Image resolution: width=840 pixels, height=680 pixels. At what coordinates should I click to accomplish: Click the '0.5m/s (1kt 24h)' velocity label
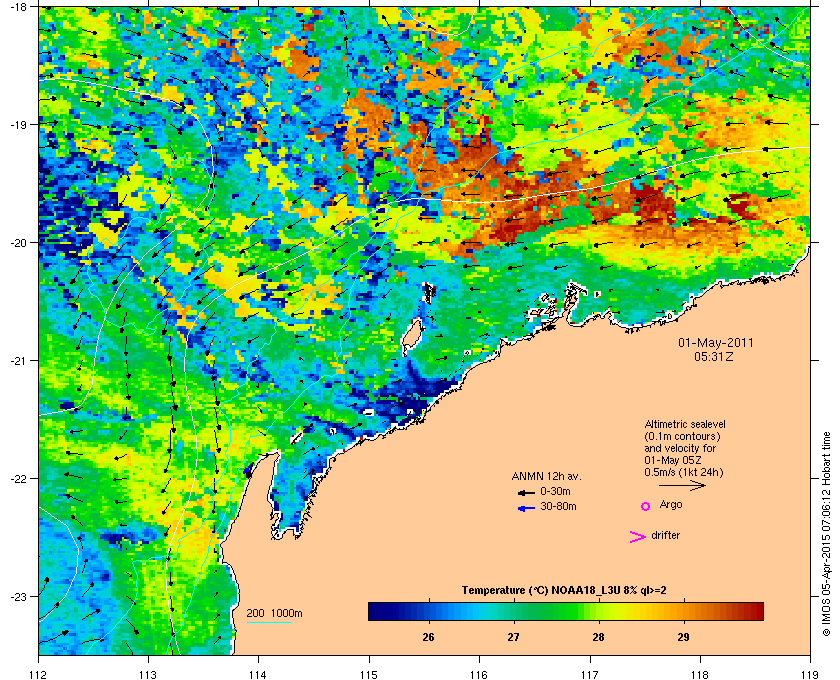point(684,473)
